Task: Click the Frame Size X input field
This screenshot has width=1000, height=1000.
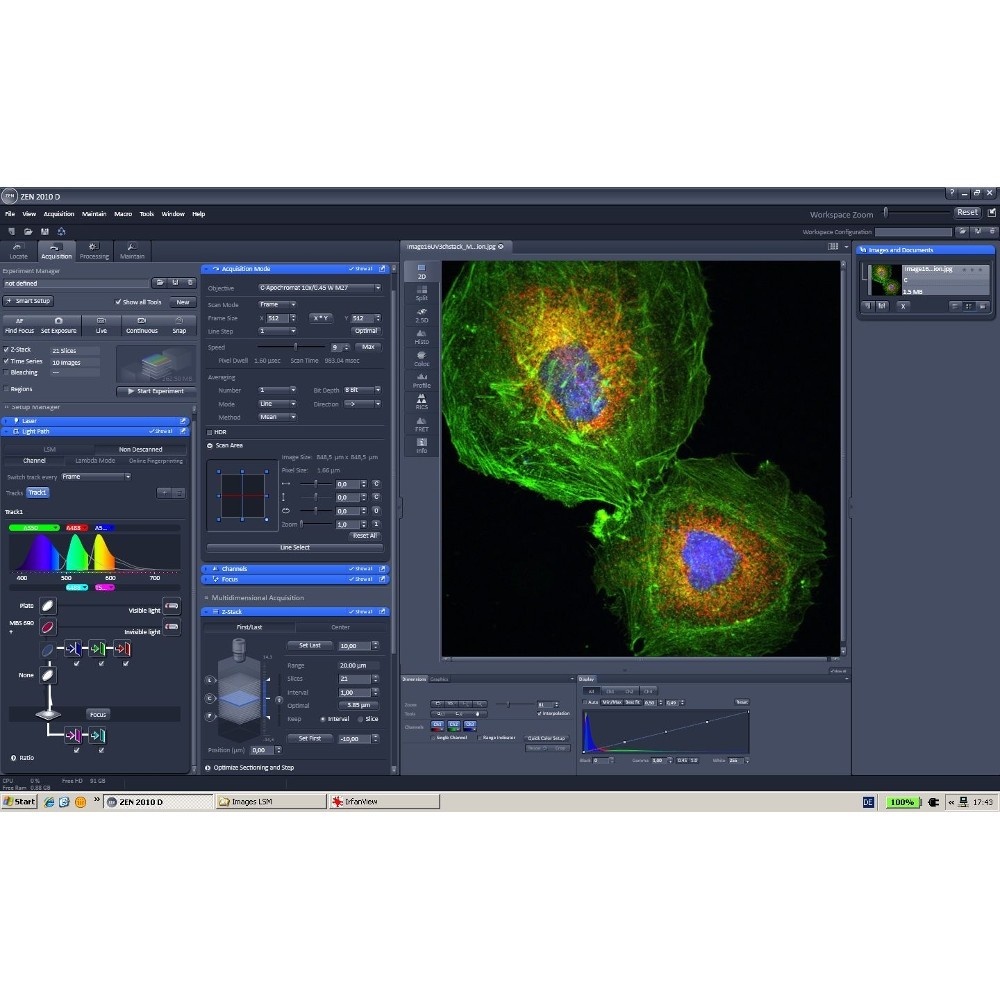Action: (x=276, y=318)
